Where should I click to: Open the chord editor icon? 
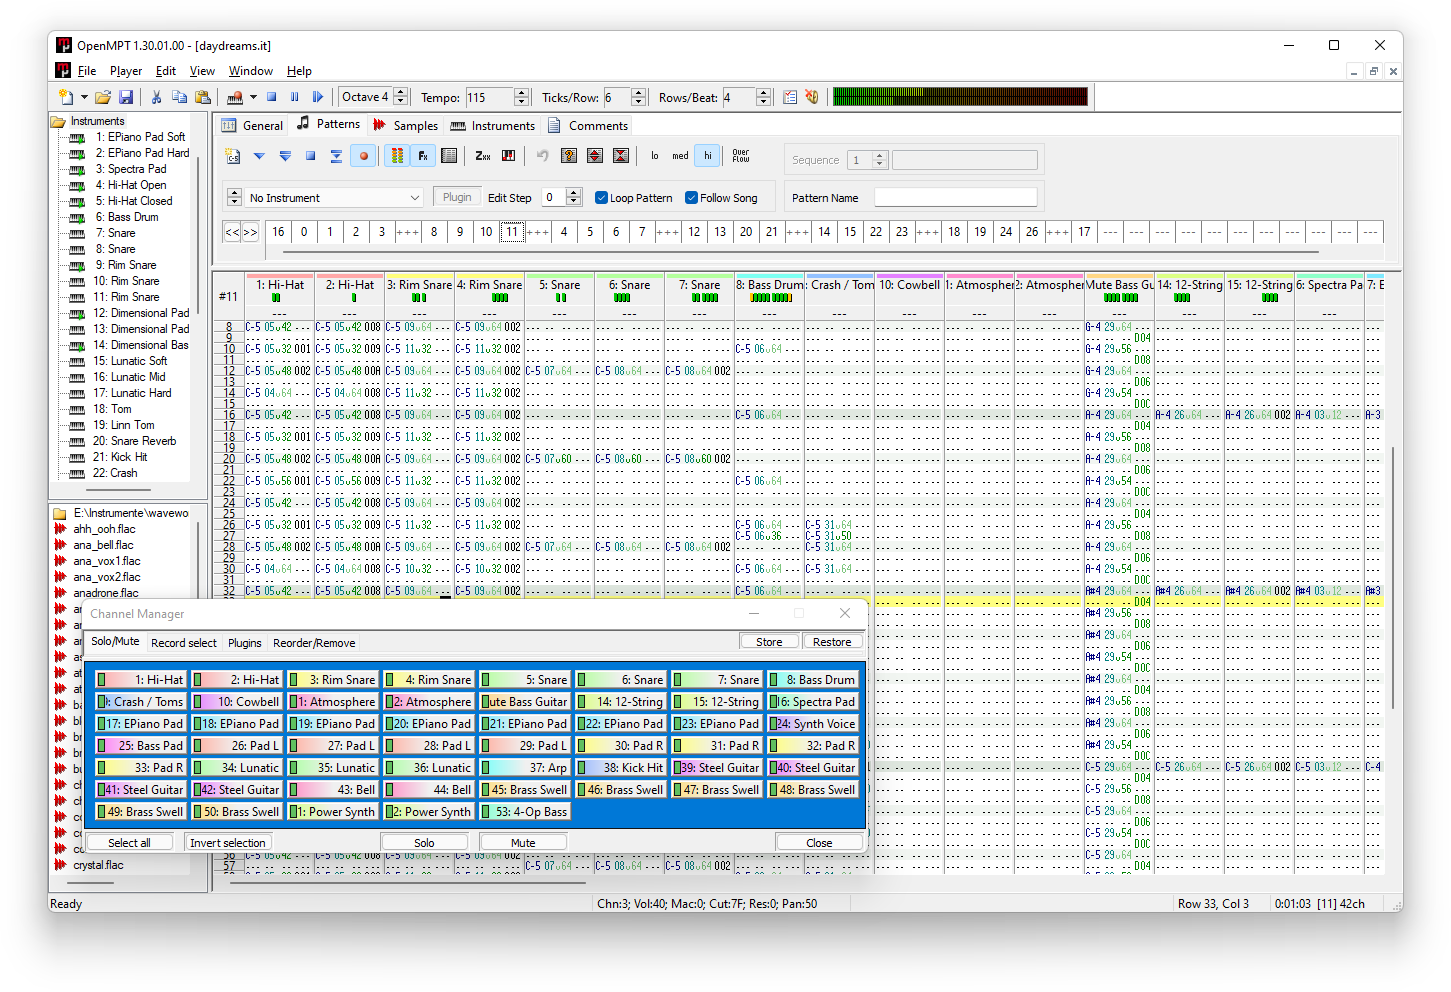[508, 156]
